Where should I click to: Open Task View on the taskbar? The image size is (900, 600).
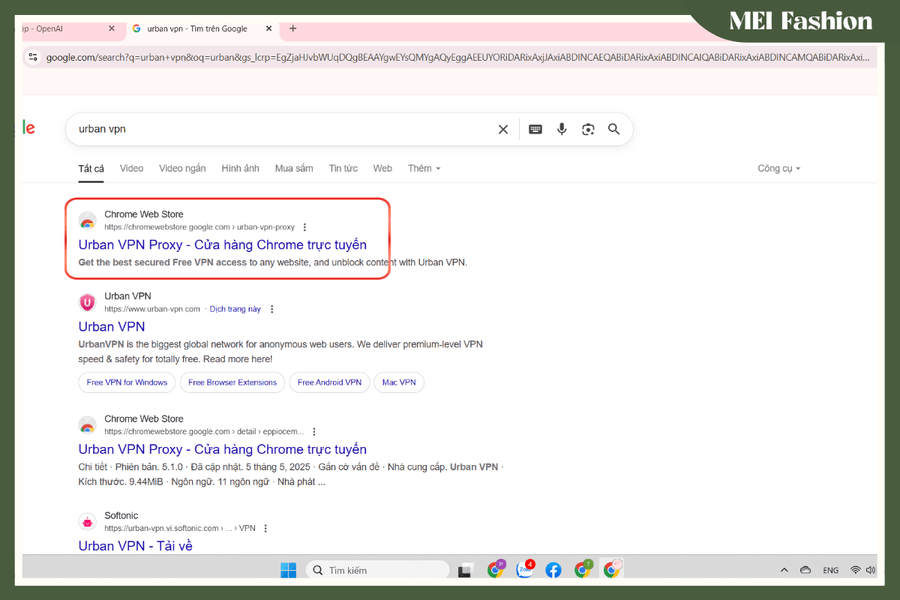[x=465, y=571]
